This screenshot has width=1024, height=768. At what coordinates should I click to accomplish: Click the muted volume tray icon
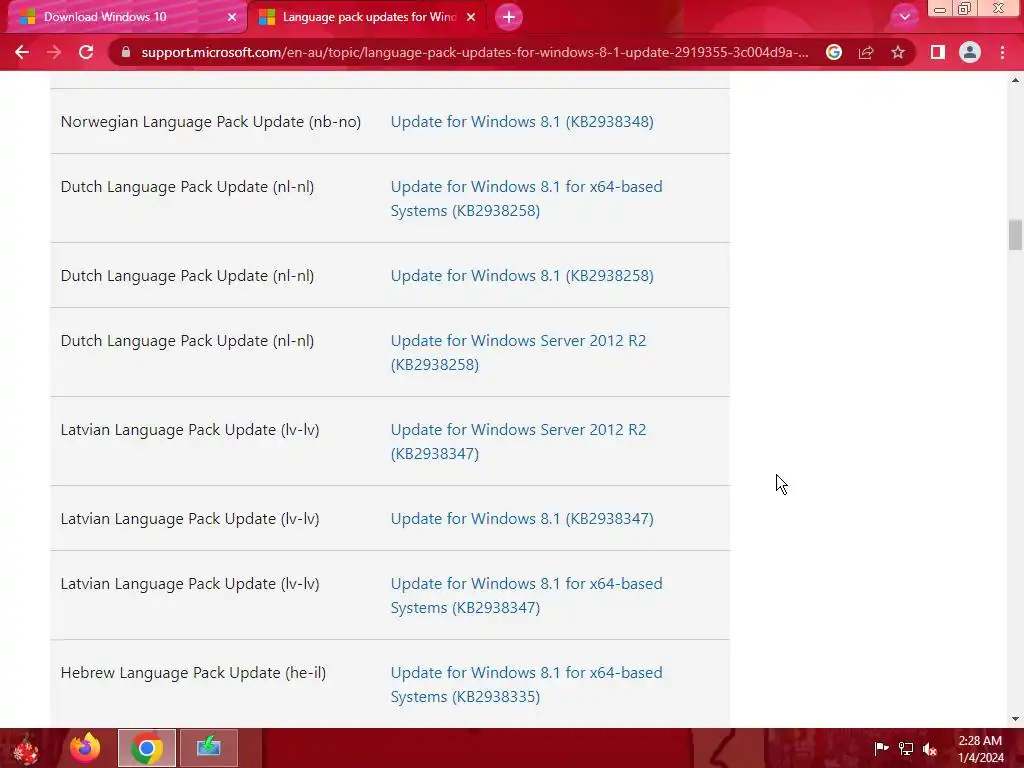click(930, 748)
